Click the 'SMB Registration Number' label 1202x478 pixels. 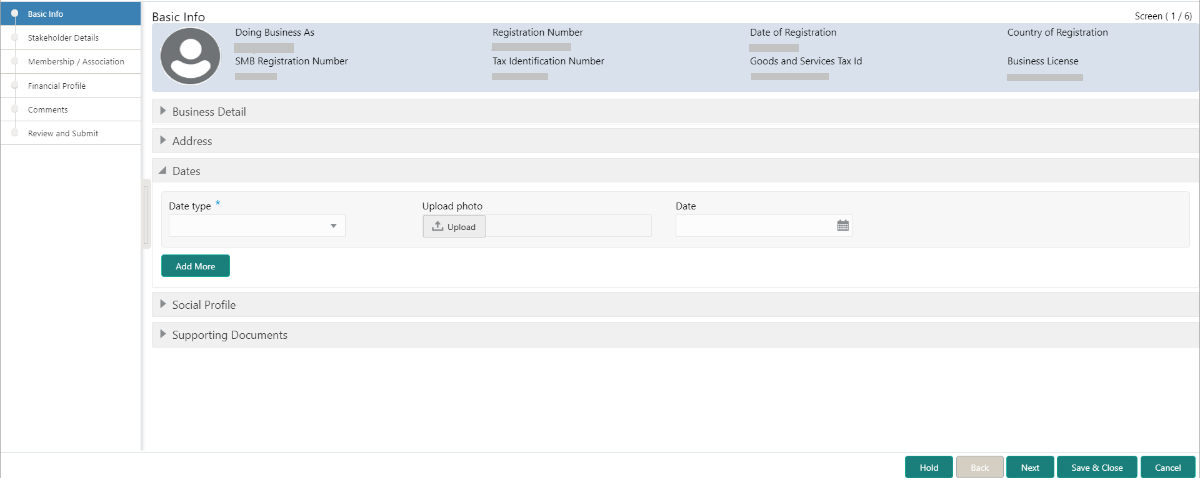[x=291, y=61]
